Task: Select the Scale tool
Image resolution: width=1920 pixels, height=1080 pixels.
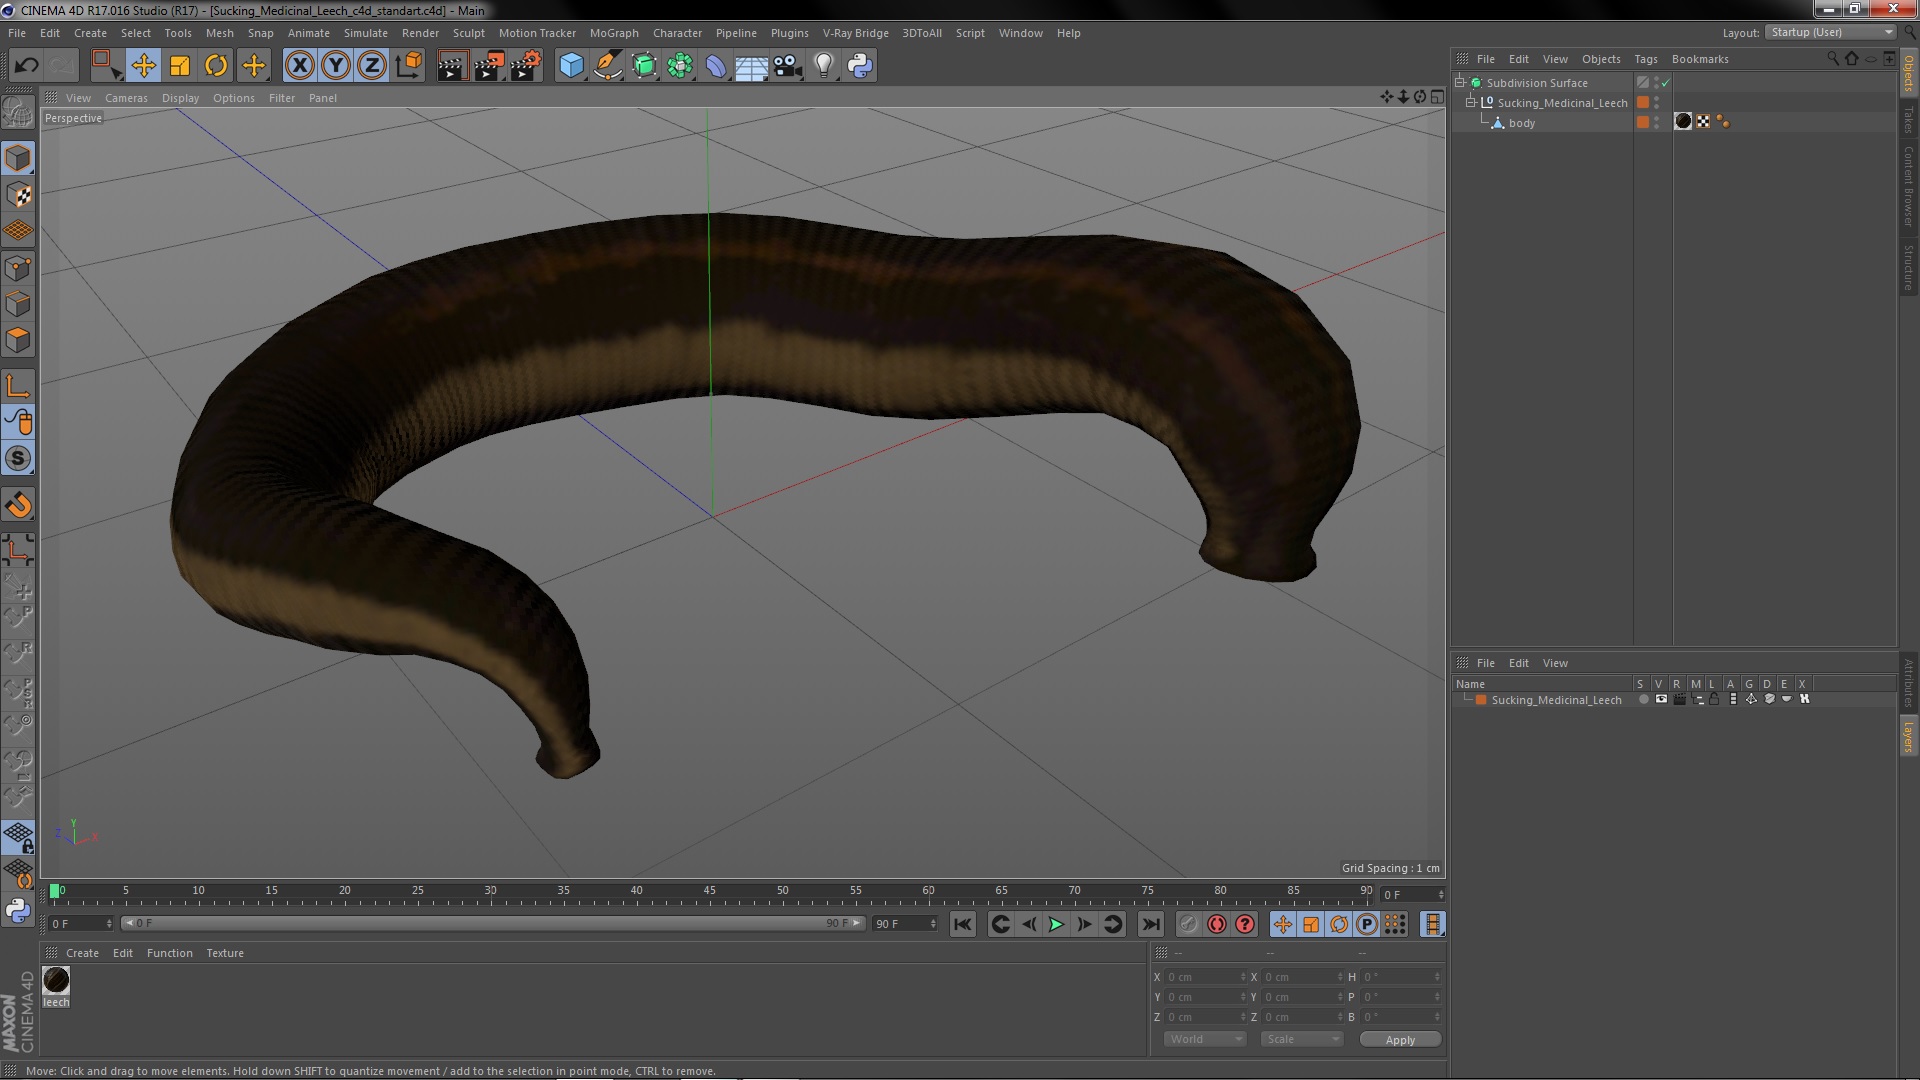Action: coord(180,66)
